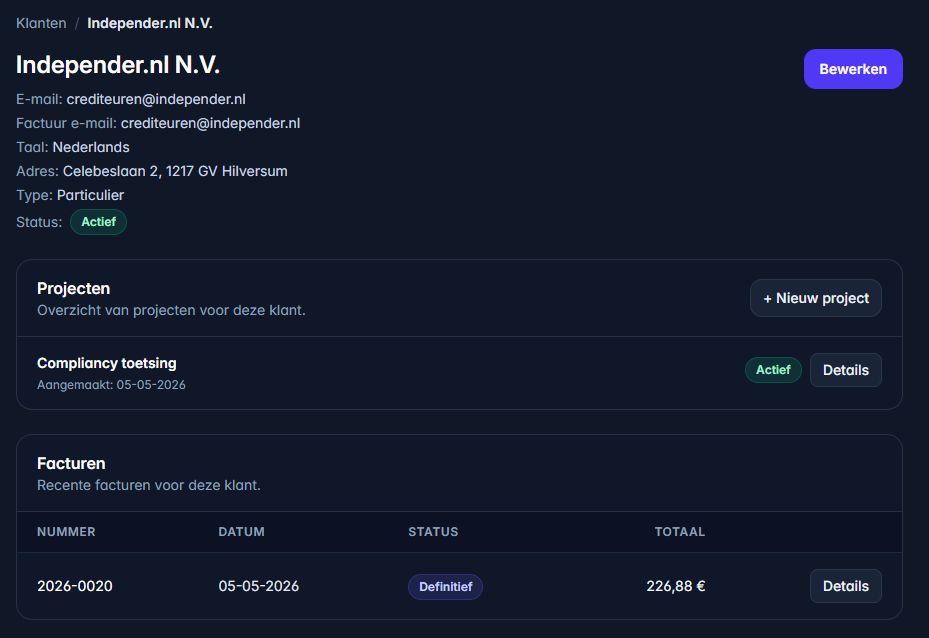The image size is (929, 638).
Task: Click the NUMMER column header
Action: click(x=66, y=532)
